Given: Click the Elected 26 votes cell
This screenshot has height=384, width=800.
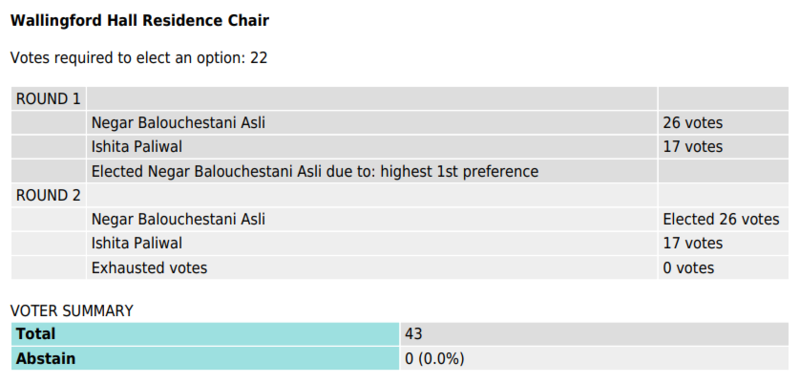Looking at the screenshot, I should pyautogui.click(x=723, y=219).
